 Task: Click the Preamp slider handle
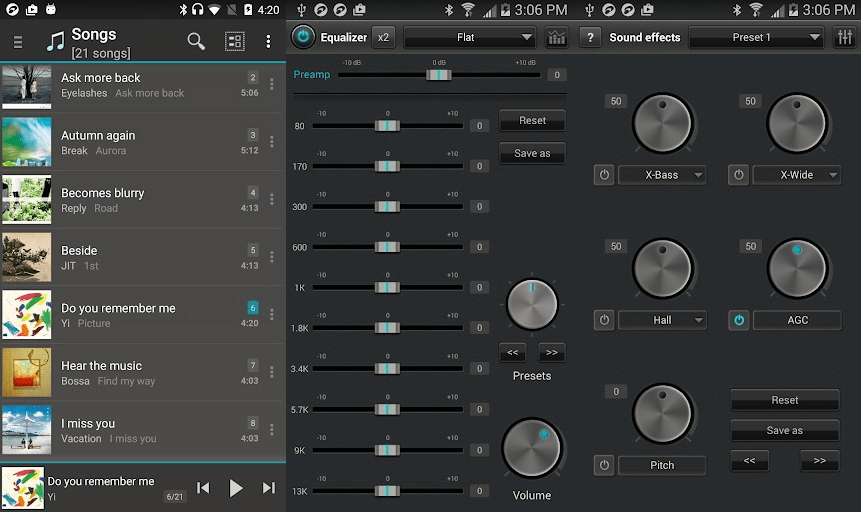[438, 75]
